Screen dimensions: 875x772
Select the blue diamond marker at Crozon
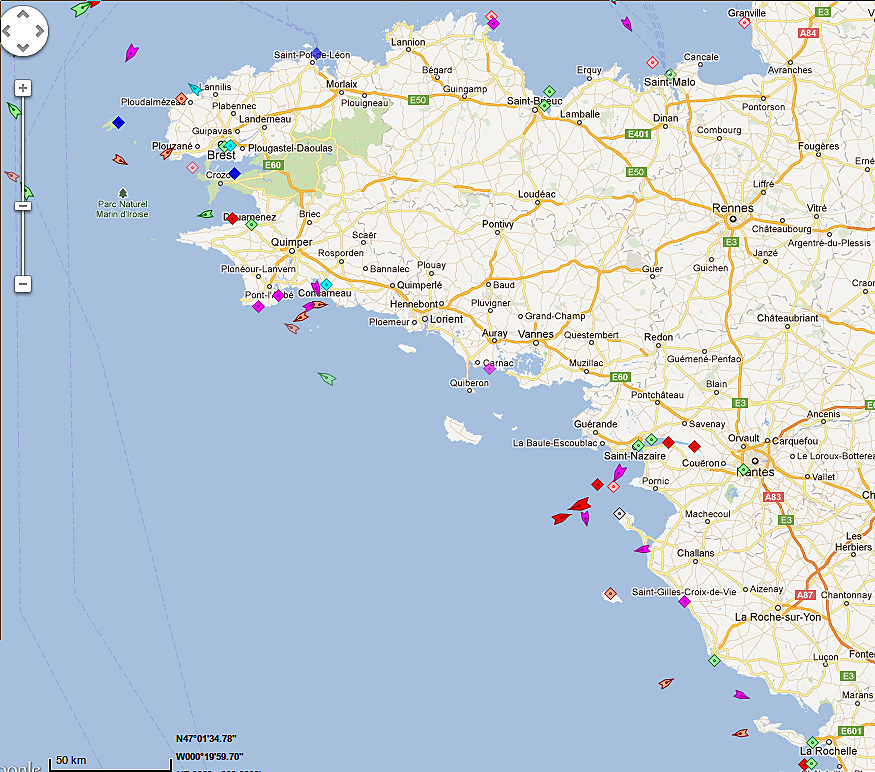(x=235, y=173)
